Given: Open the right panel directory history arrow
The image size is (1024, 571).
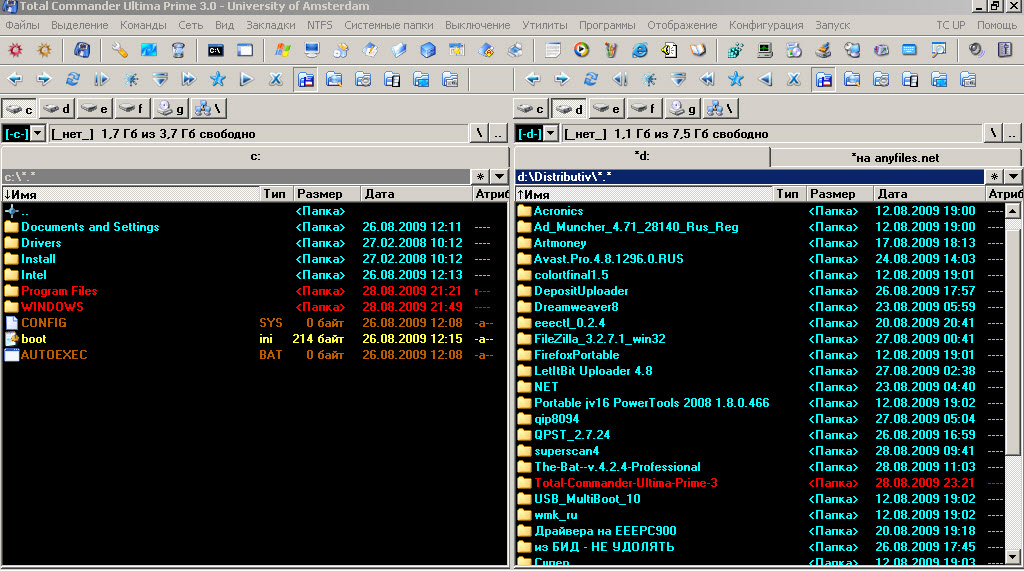Looking at the screenshot, I should click(x=1013, y=176).
